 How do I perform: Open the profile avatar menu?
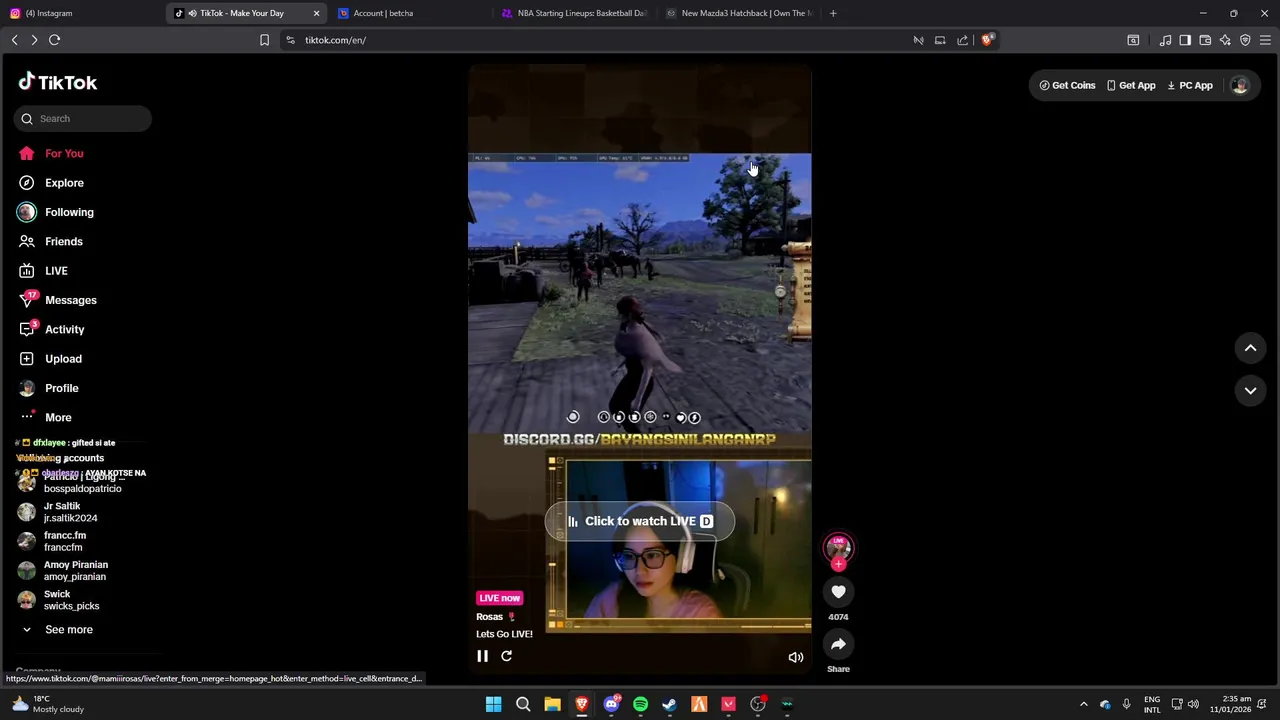tap(1240, 86)
